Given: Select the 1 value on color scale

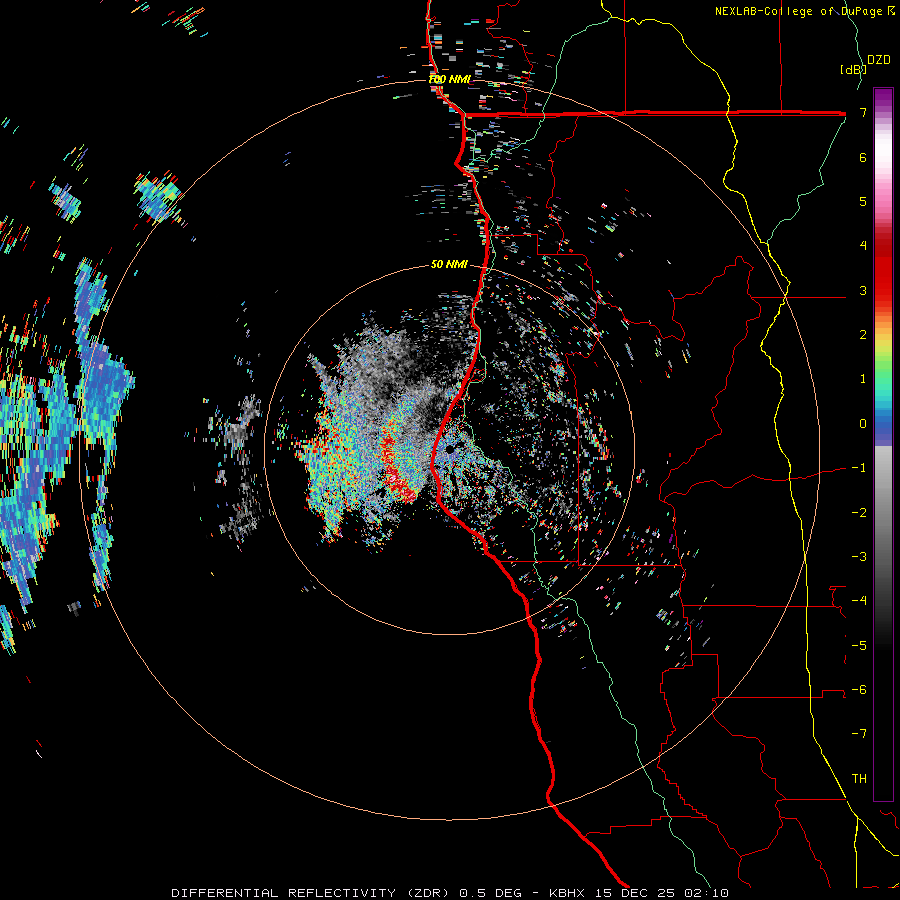Looking at the screenshot, I should pyautogui.click(x=863, y=379).
